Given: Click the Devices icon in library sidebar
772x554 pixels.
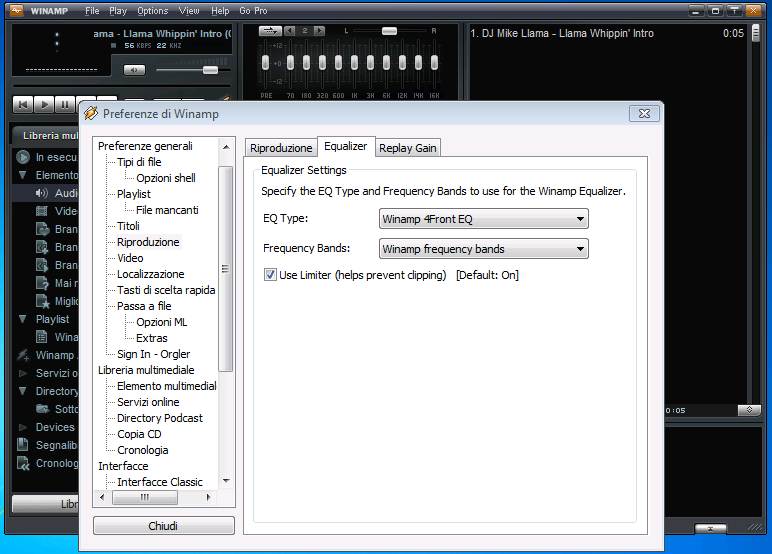Looking at the screenshot, I should [22, 427].
